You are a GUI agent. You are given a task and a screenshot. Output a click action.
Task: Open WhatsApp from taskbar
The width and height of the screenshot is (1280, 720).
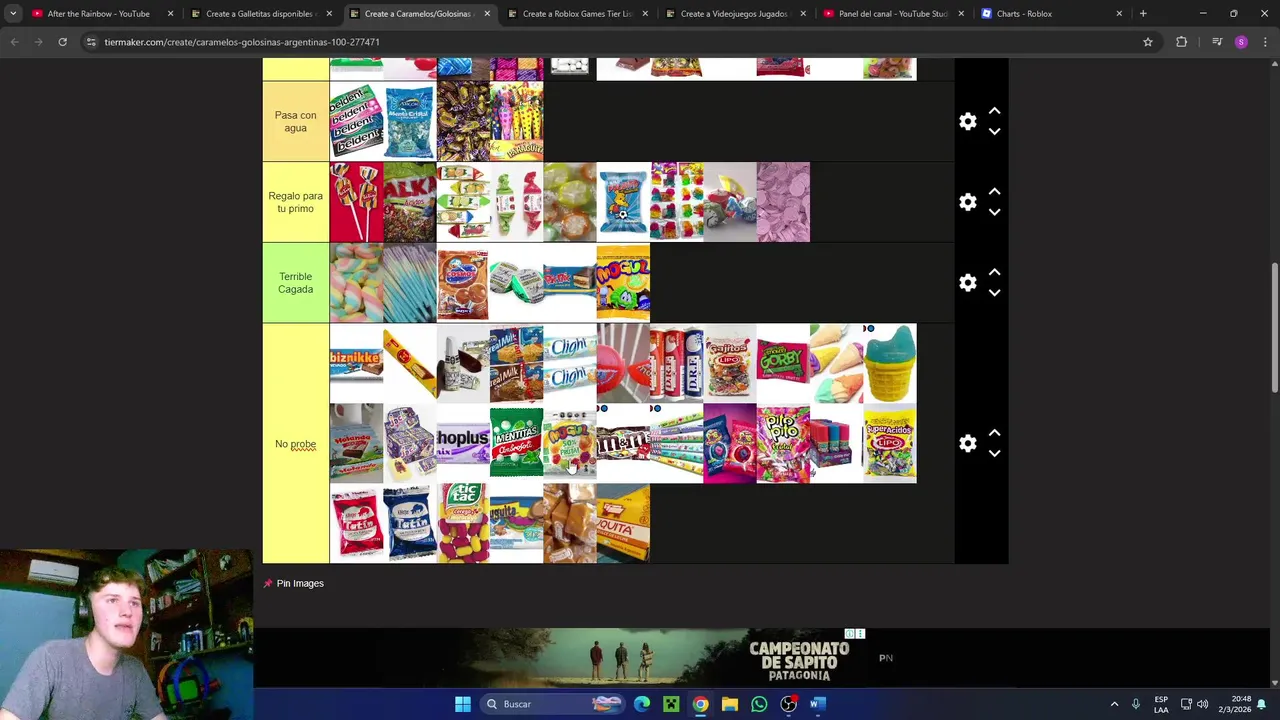tap(759, 704)
